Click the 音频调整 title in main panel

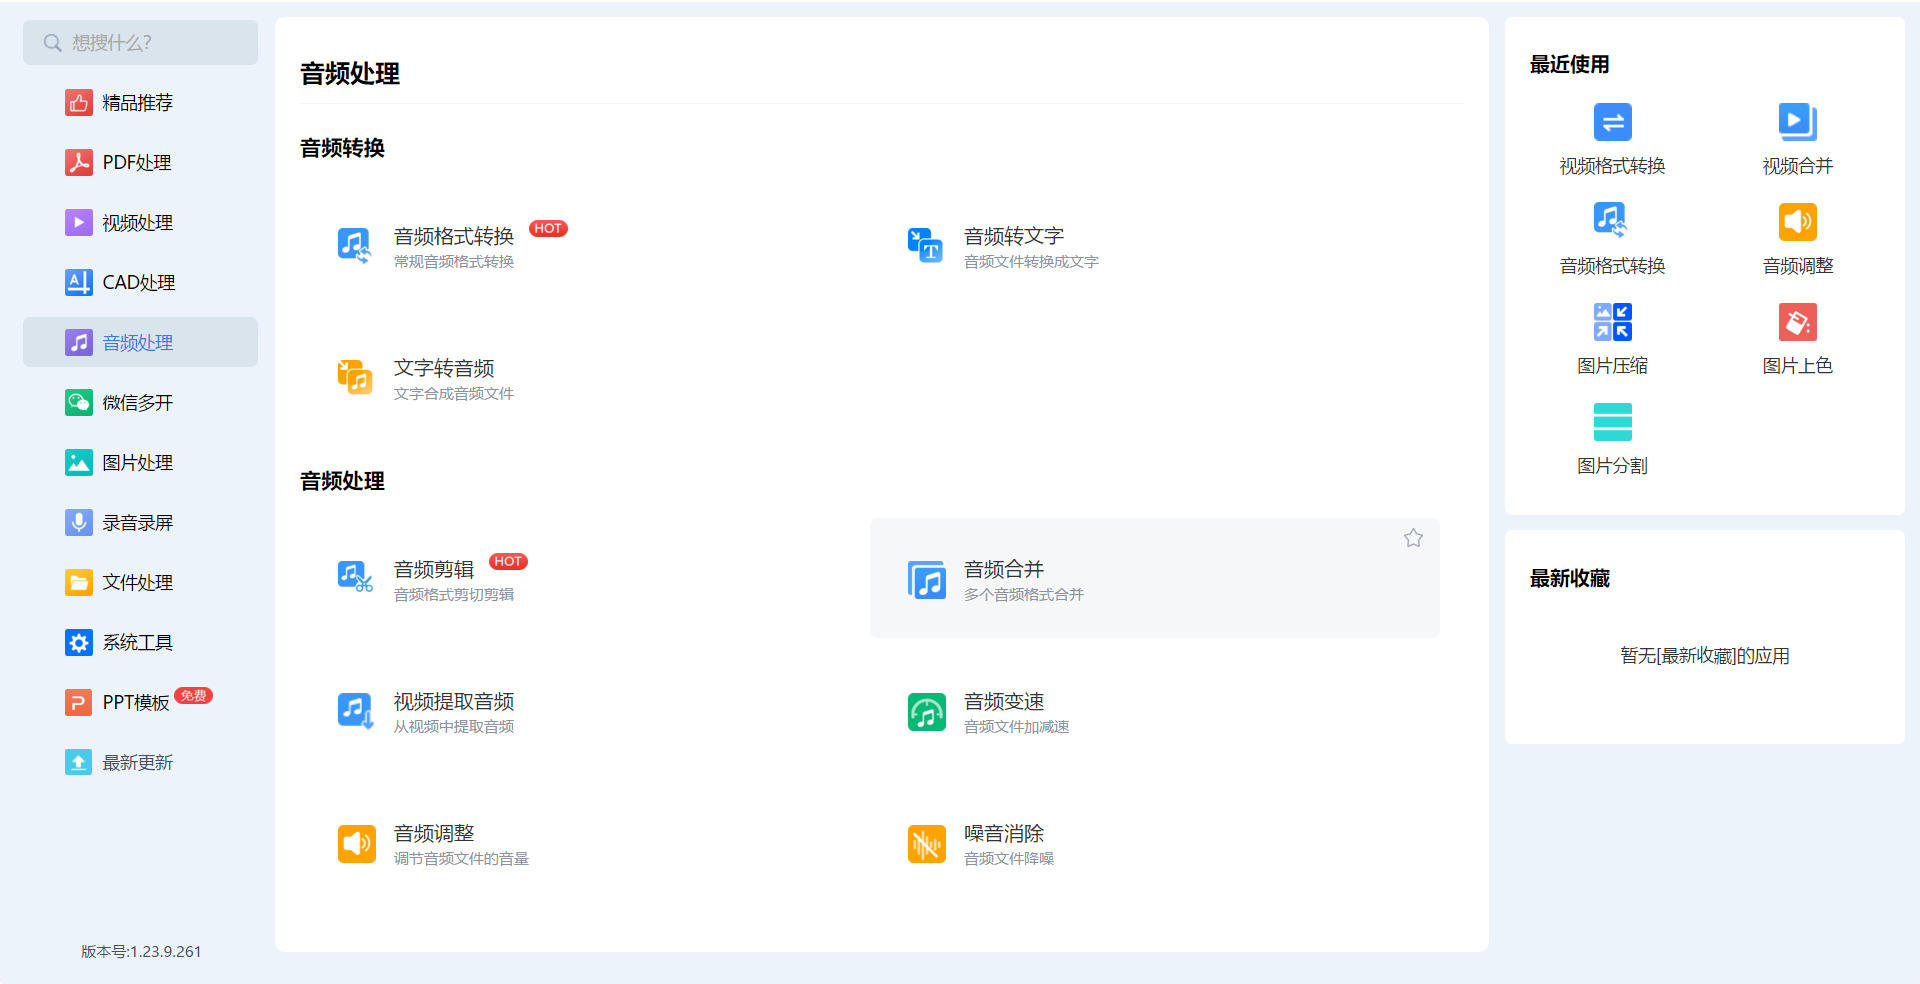[434, 833]
